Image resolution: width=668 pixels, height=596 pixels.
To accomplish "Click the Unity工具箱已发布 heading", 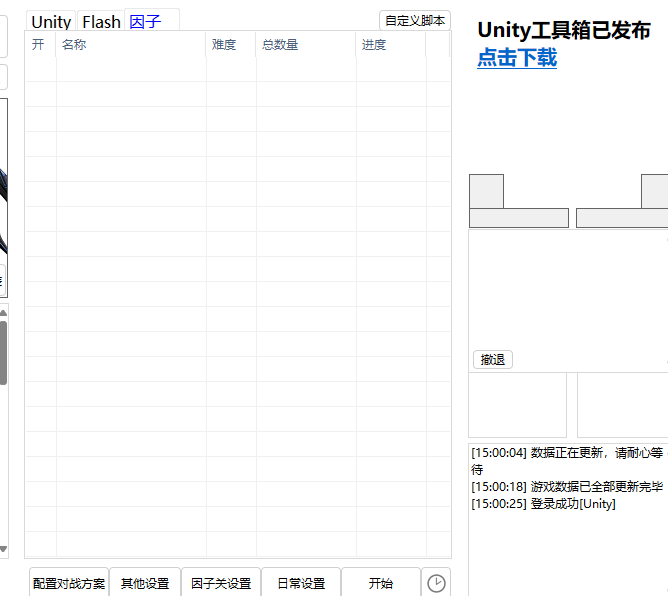I will 564,30.
